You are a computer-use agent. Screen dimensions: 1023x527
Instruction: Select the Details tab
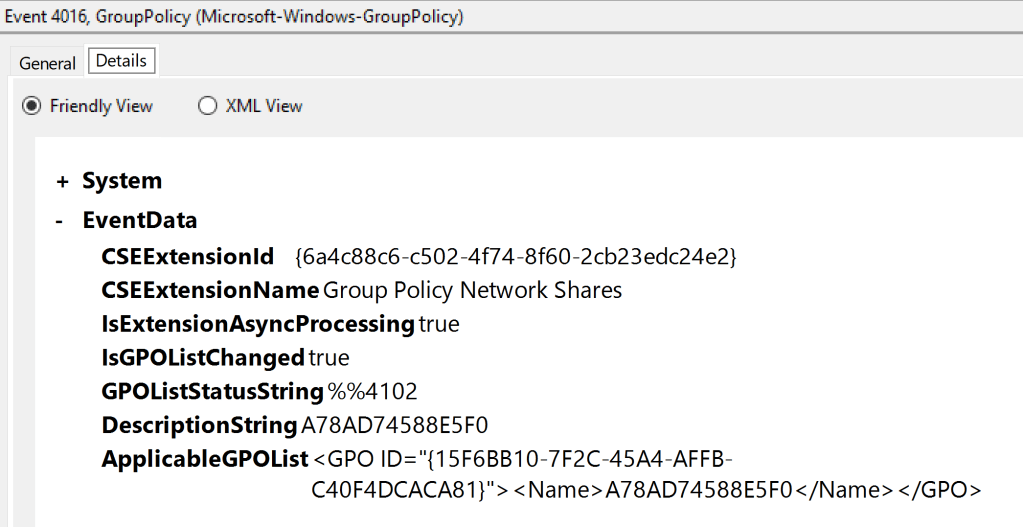click(x=121, y=61)
